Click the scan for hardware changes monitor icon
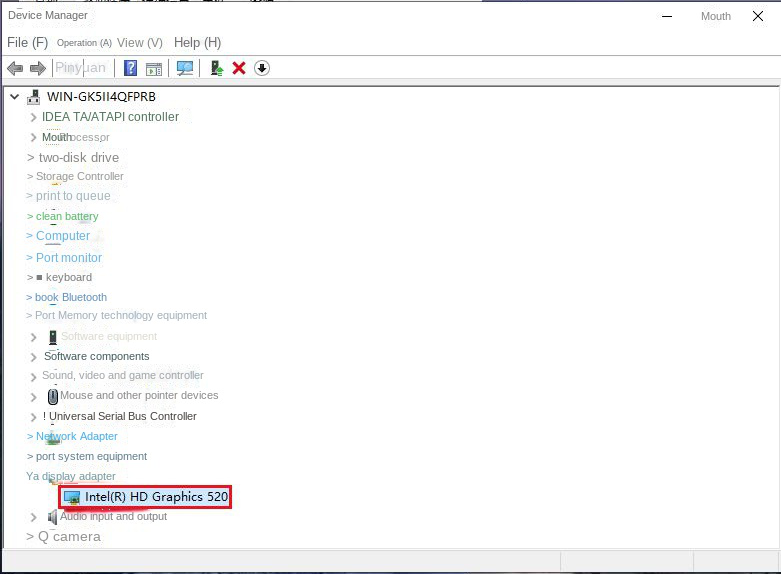The width and height of the screenshot is (781, 574). pyautogui.click(x=185, y=68)
